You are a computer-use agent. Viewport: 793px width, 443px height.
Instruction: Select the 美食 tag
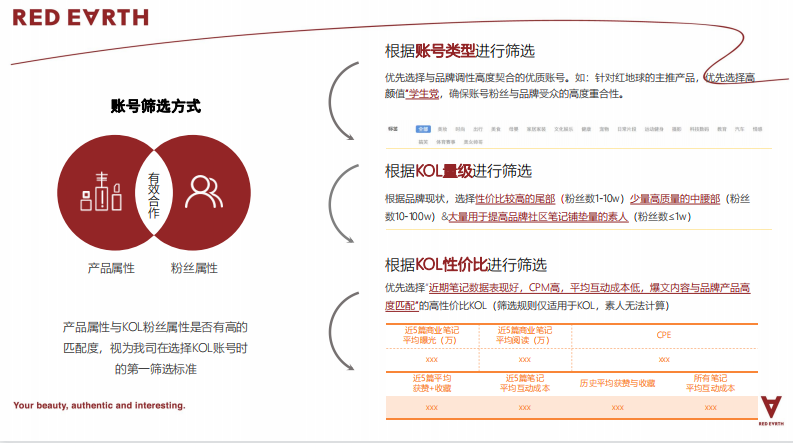point(496,129)
